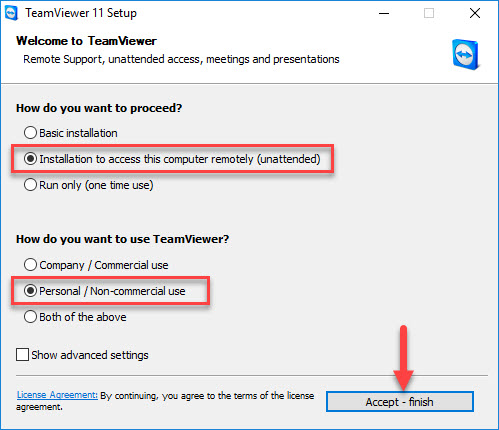Image resolution: width=499 pixels, height=430 pixels.
Task: Click the TeamViewer 11 Setup title text
Action: click(x=81, y=13)
